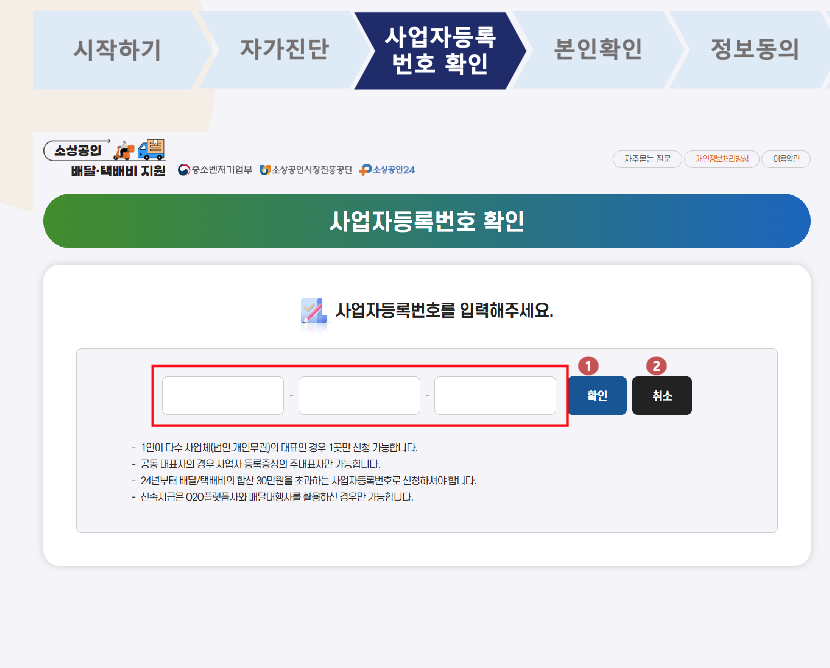Screen dimensions: 830x668
Task: Open the 이용약관 button
Action: [786, 159]
